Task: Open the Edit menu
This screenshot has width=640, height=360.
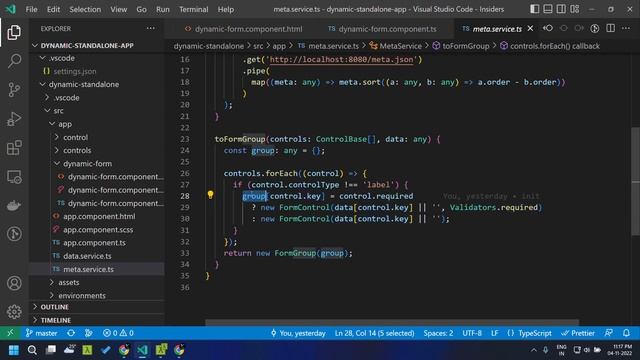Action: [x=53, y=9]
